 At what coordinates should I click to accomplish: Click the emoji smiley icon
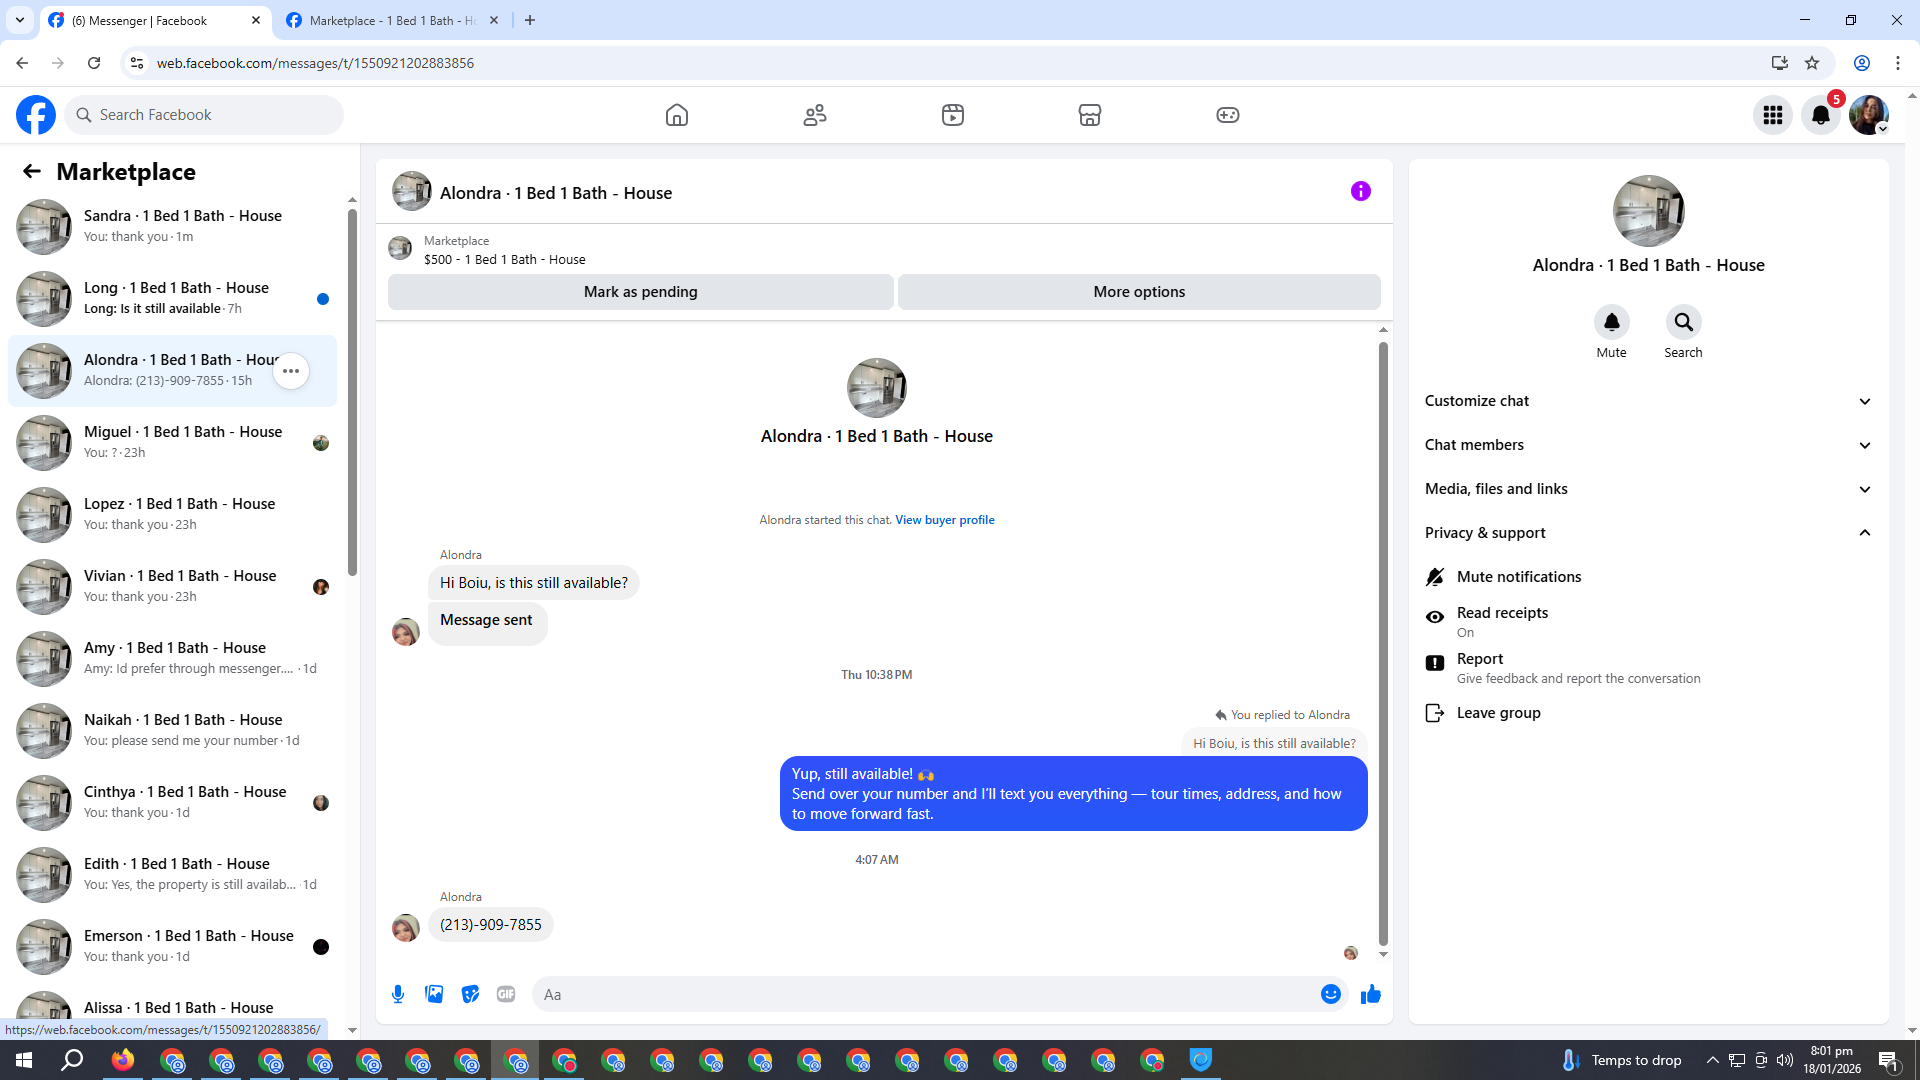coord(1330,994)
